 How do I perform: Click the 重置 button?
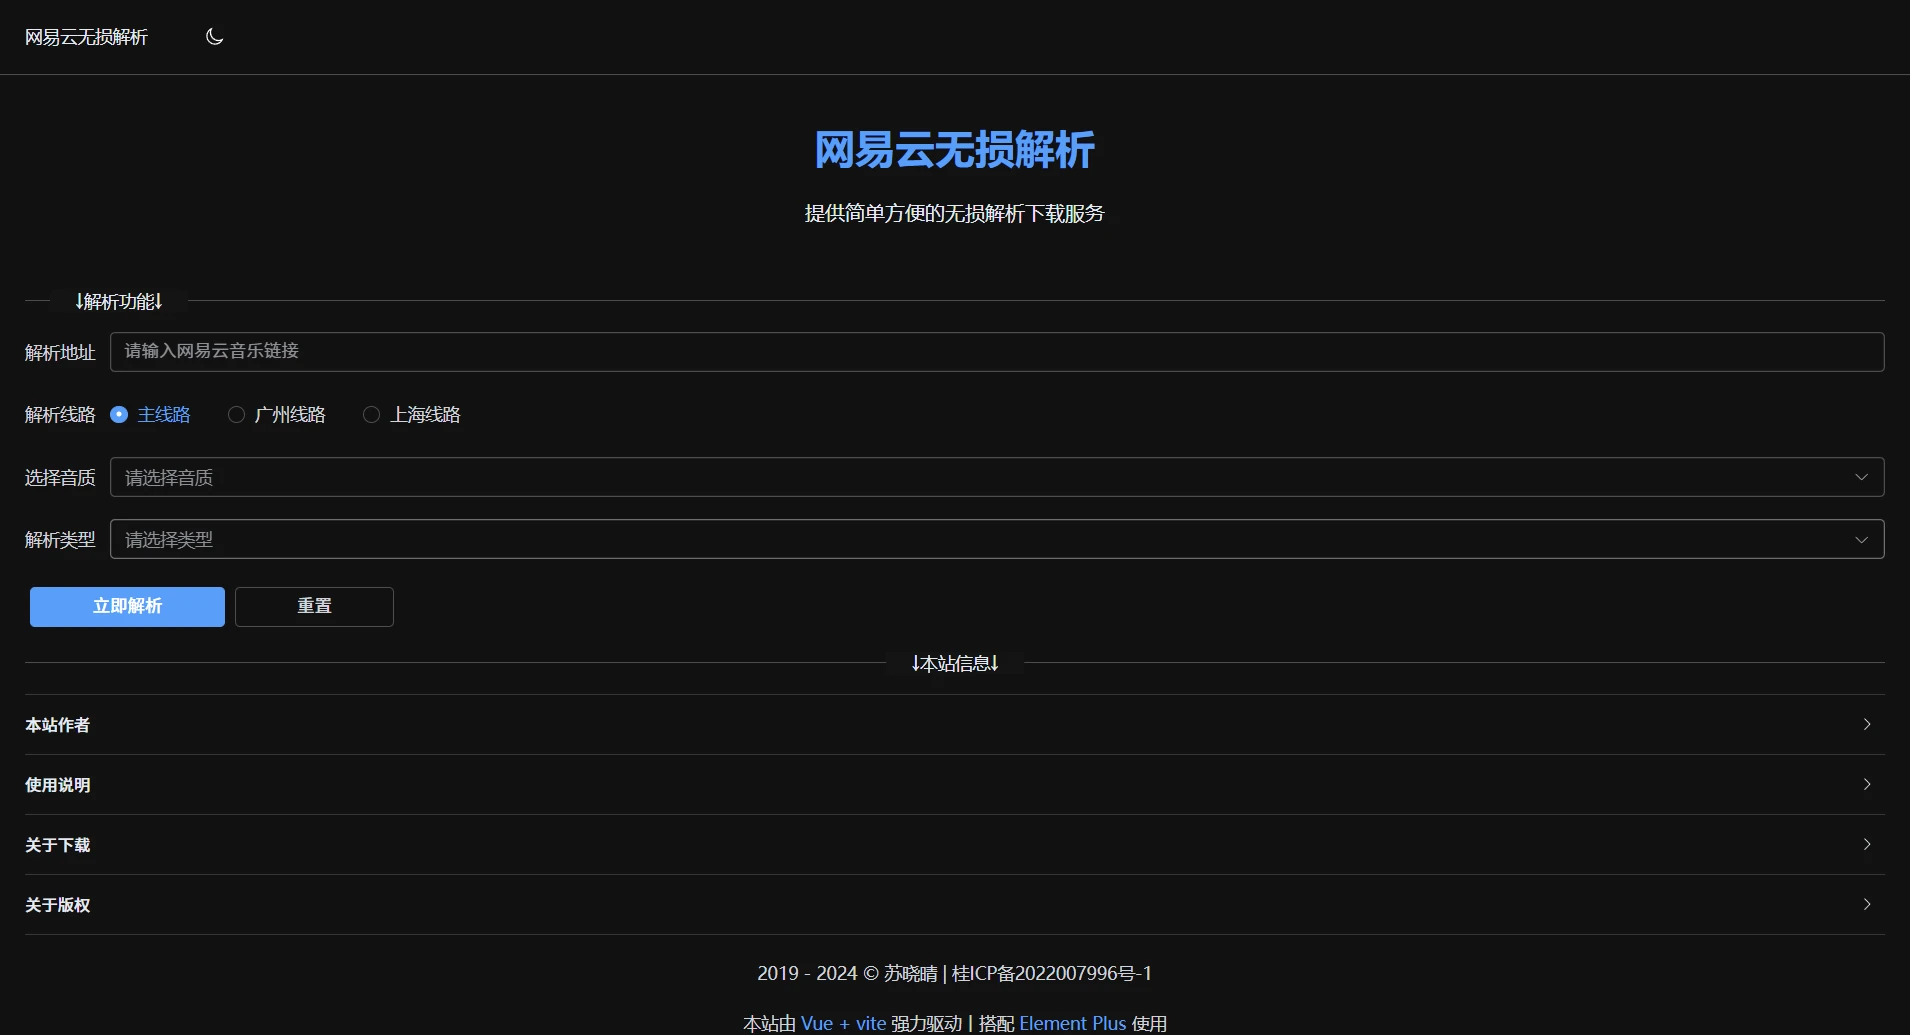[314, 607]
